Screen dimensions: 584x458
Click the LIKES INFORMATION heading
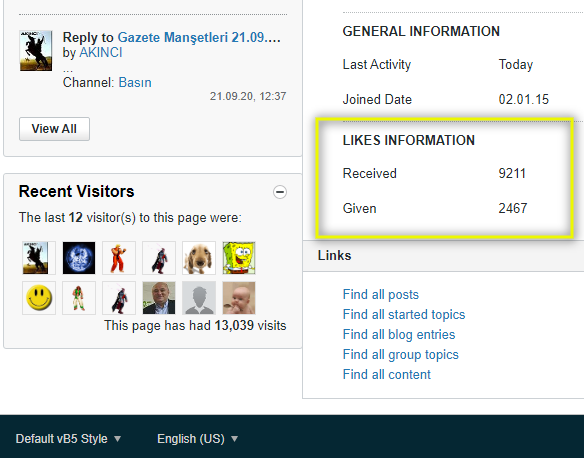click(x=409, y=140)
